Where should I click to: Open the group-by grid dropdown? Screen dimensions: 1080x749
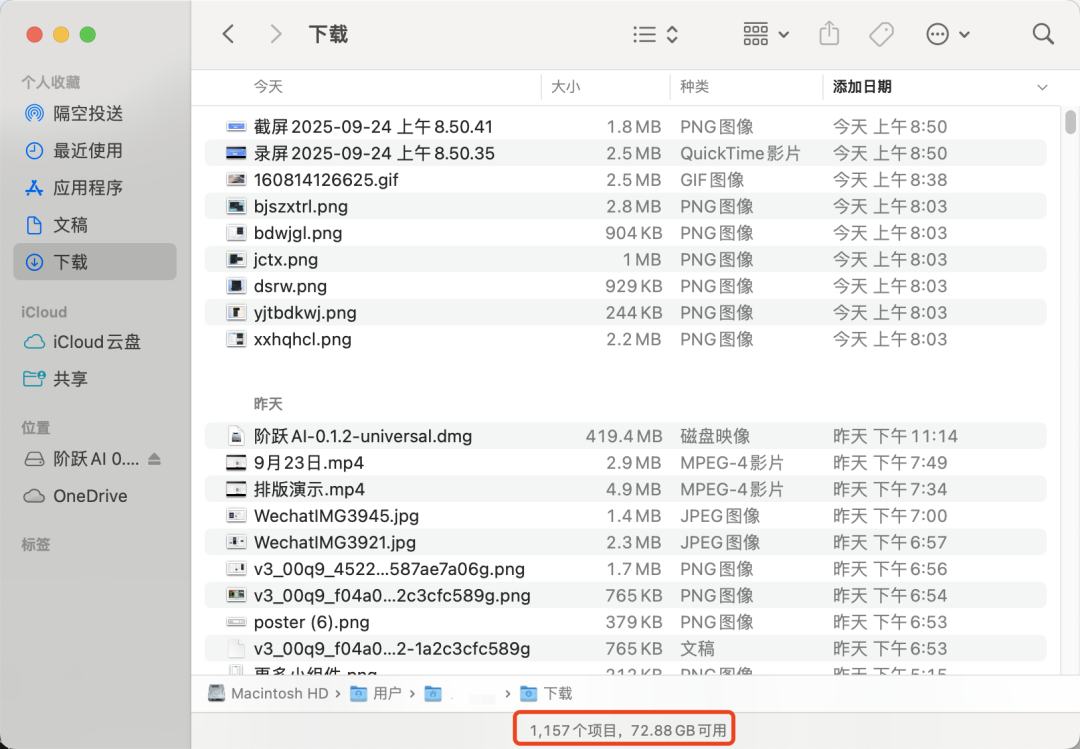point(766,34)
